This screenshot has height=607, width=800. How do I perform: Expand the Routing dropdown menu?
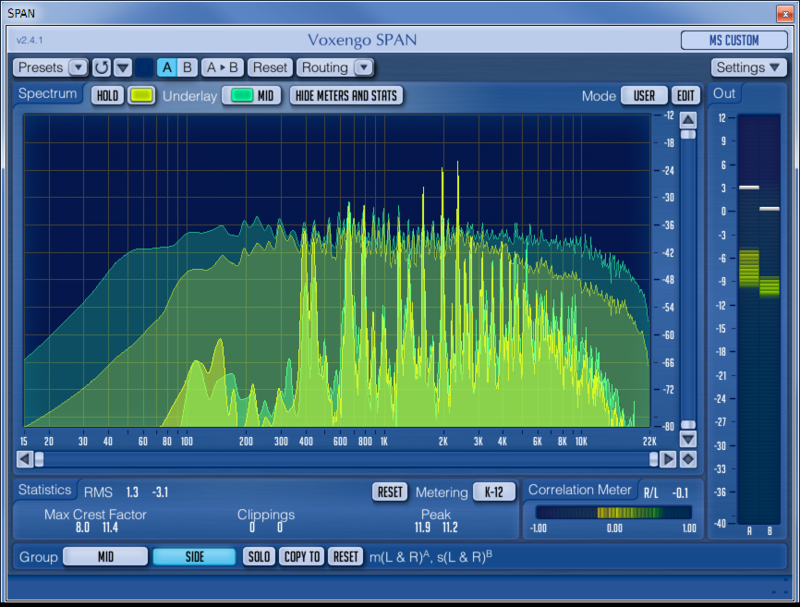335,67
